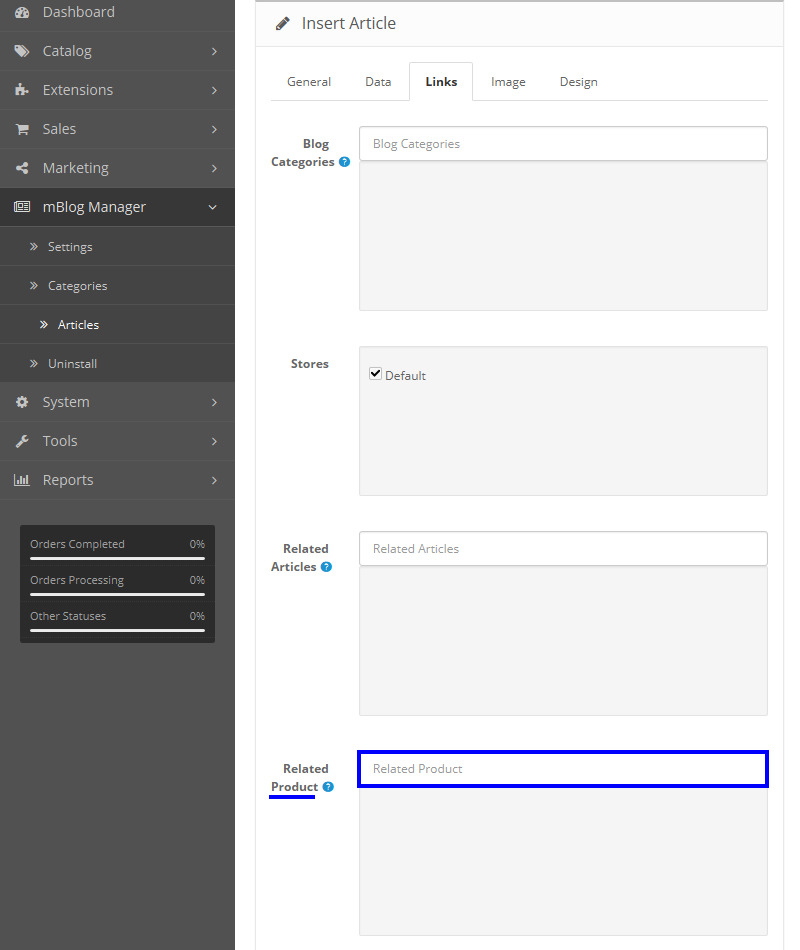Expand the Catalog menu chevron

[214, 51]
